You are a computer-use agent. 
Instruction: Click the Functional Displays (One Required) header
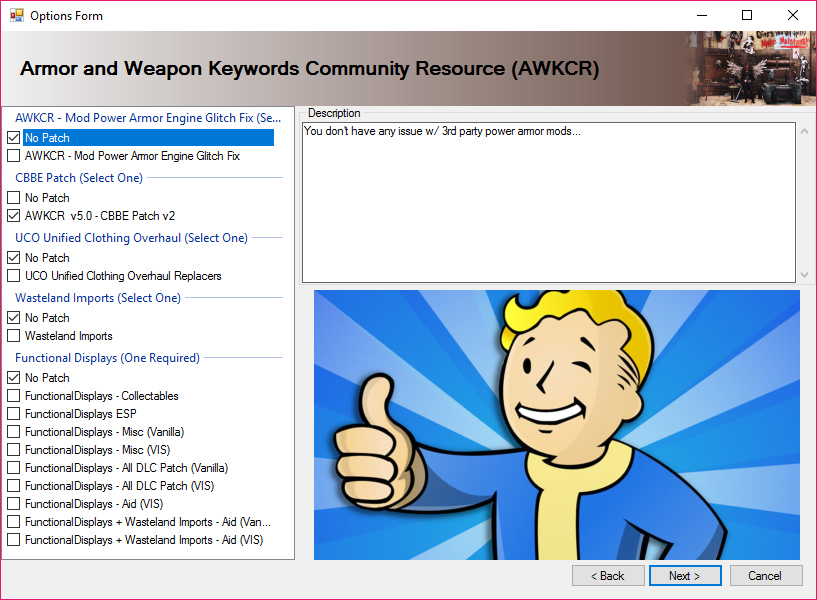pos(107,358)
